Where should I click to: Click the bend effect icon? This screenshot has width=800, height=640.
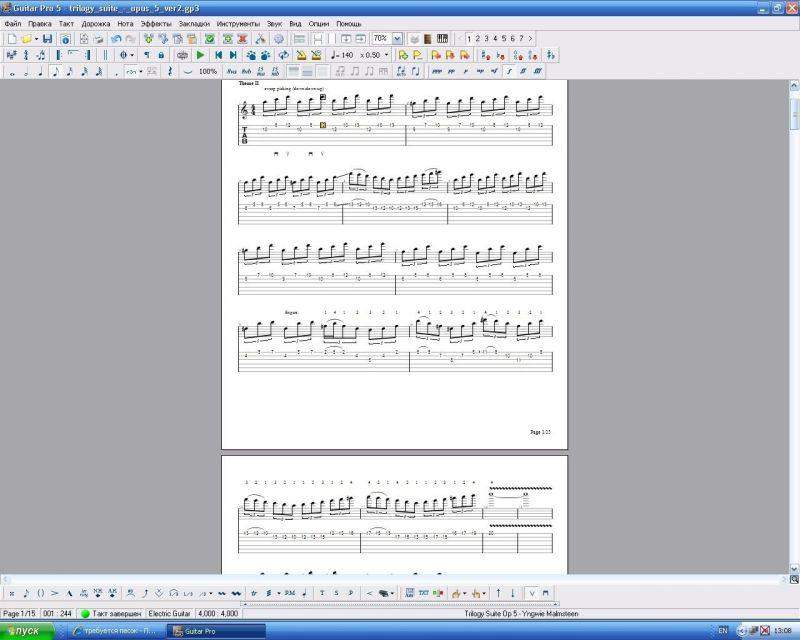(145, 594)
